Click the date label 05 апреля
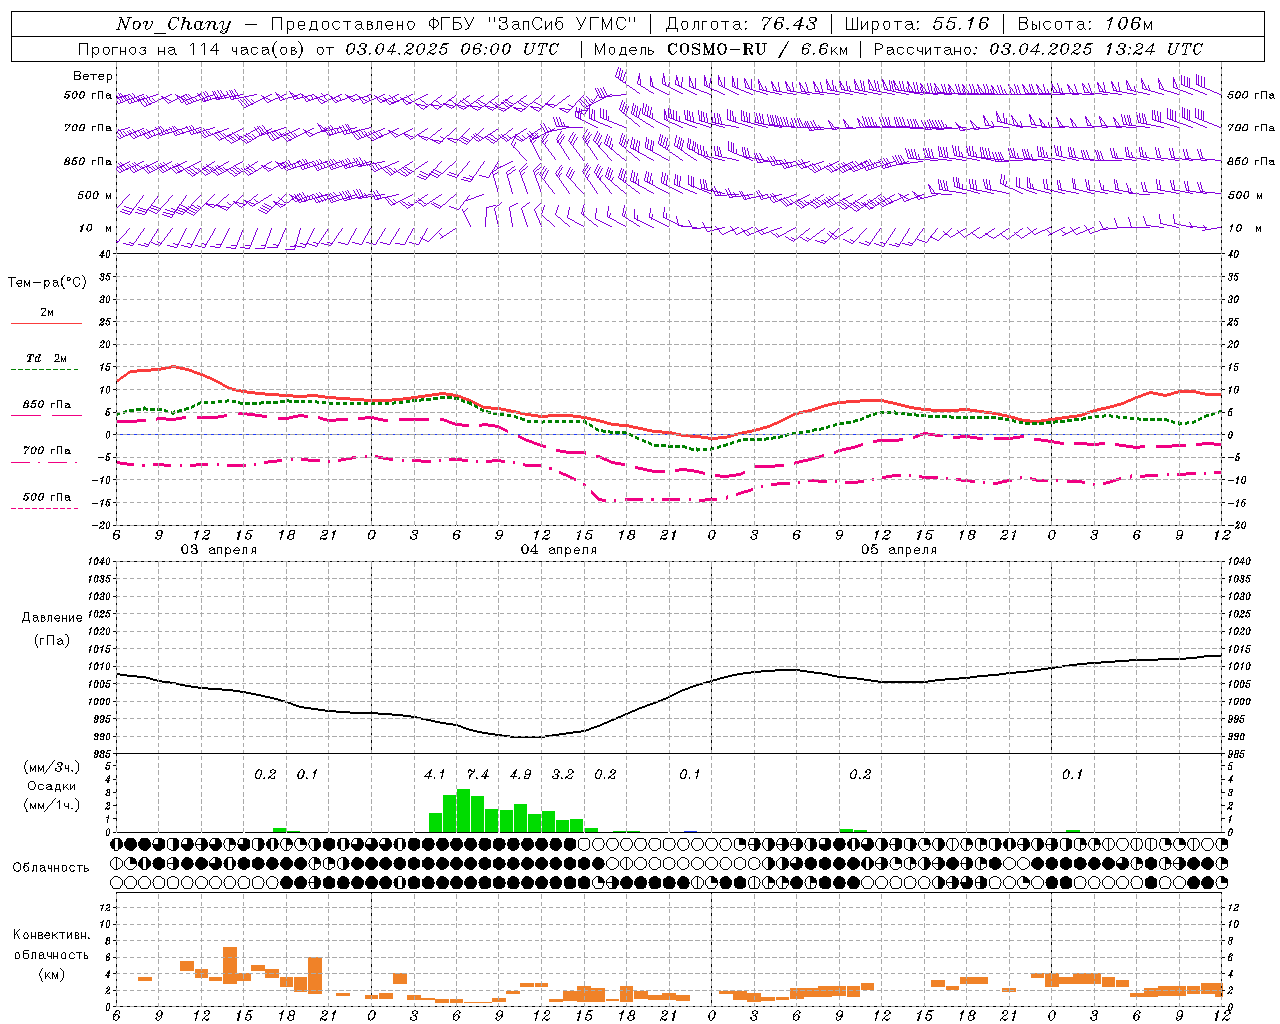 point(898,549)
